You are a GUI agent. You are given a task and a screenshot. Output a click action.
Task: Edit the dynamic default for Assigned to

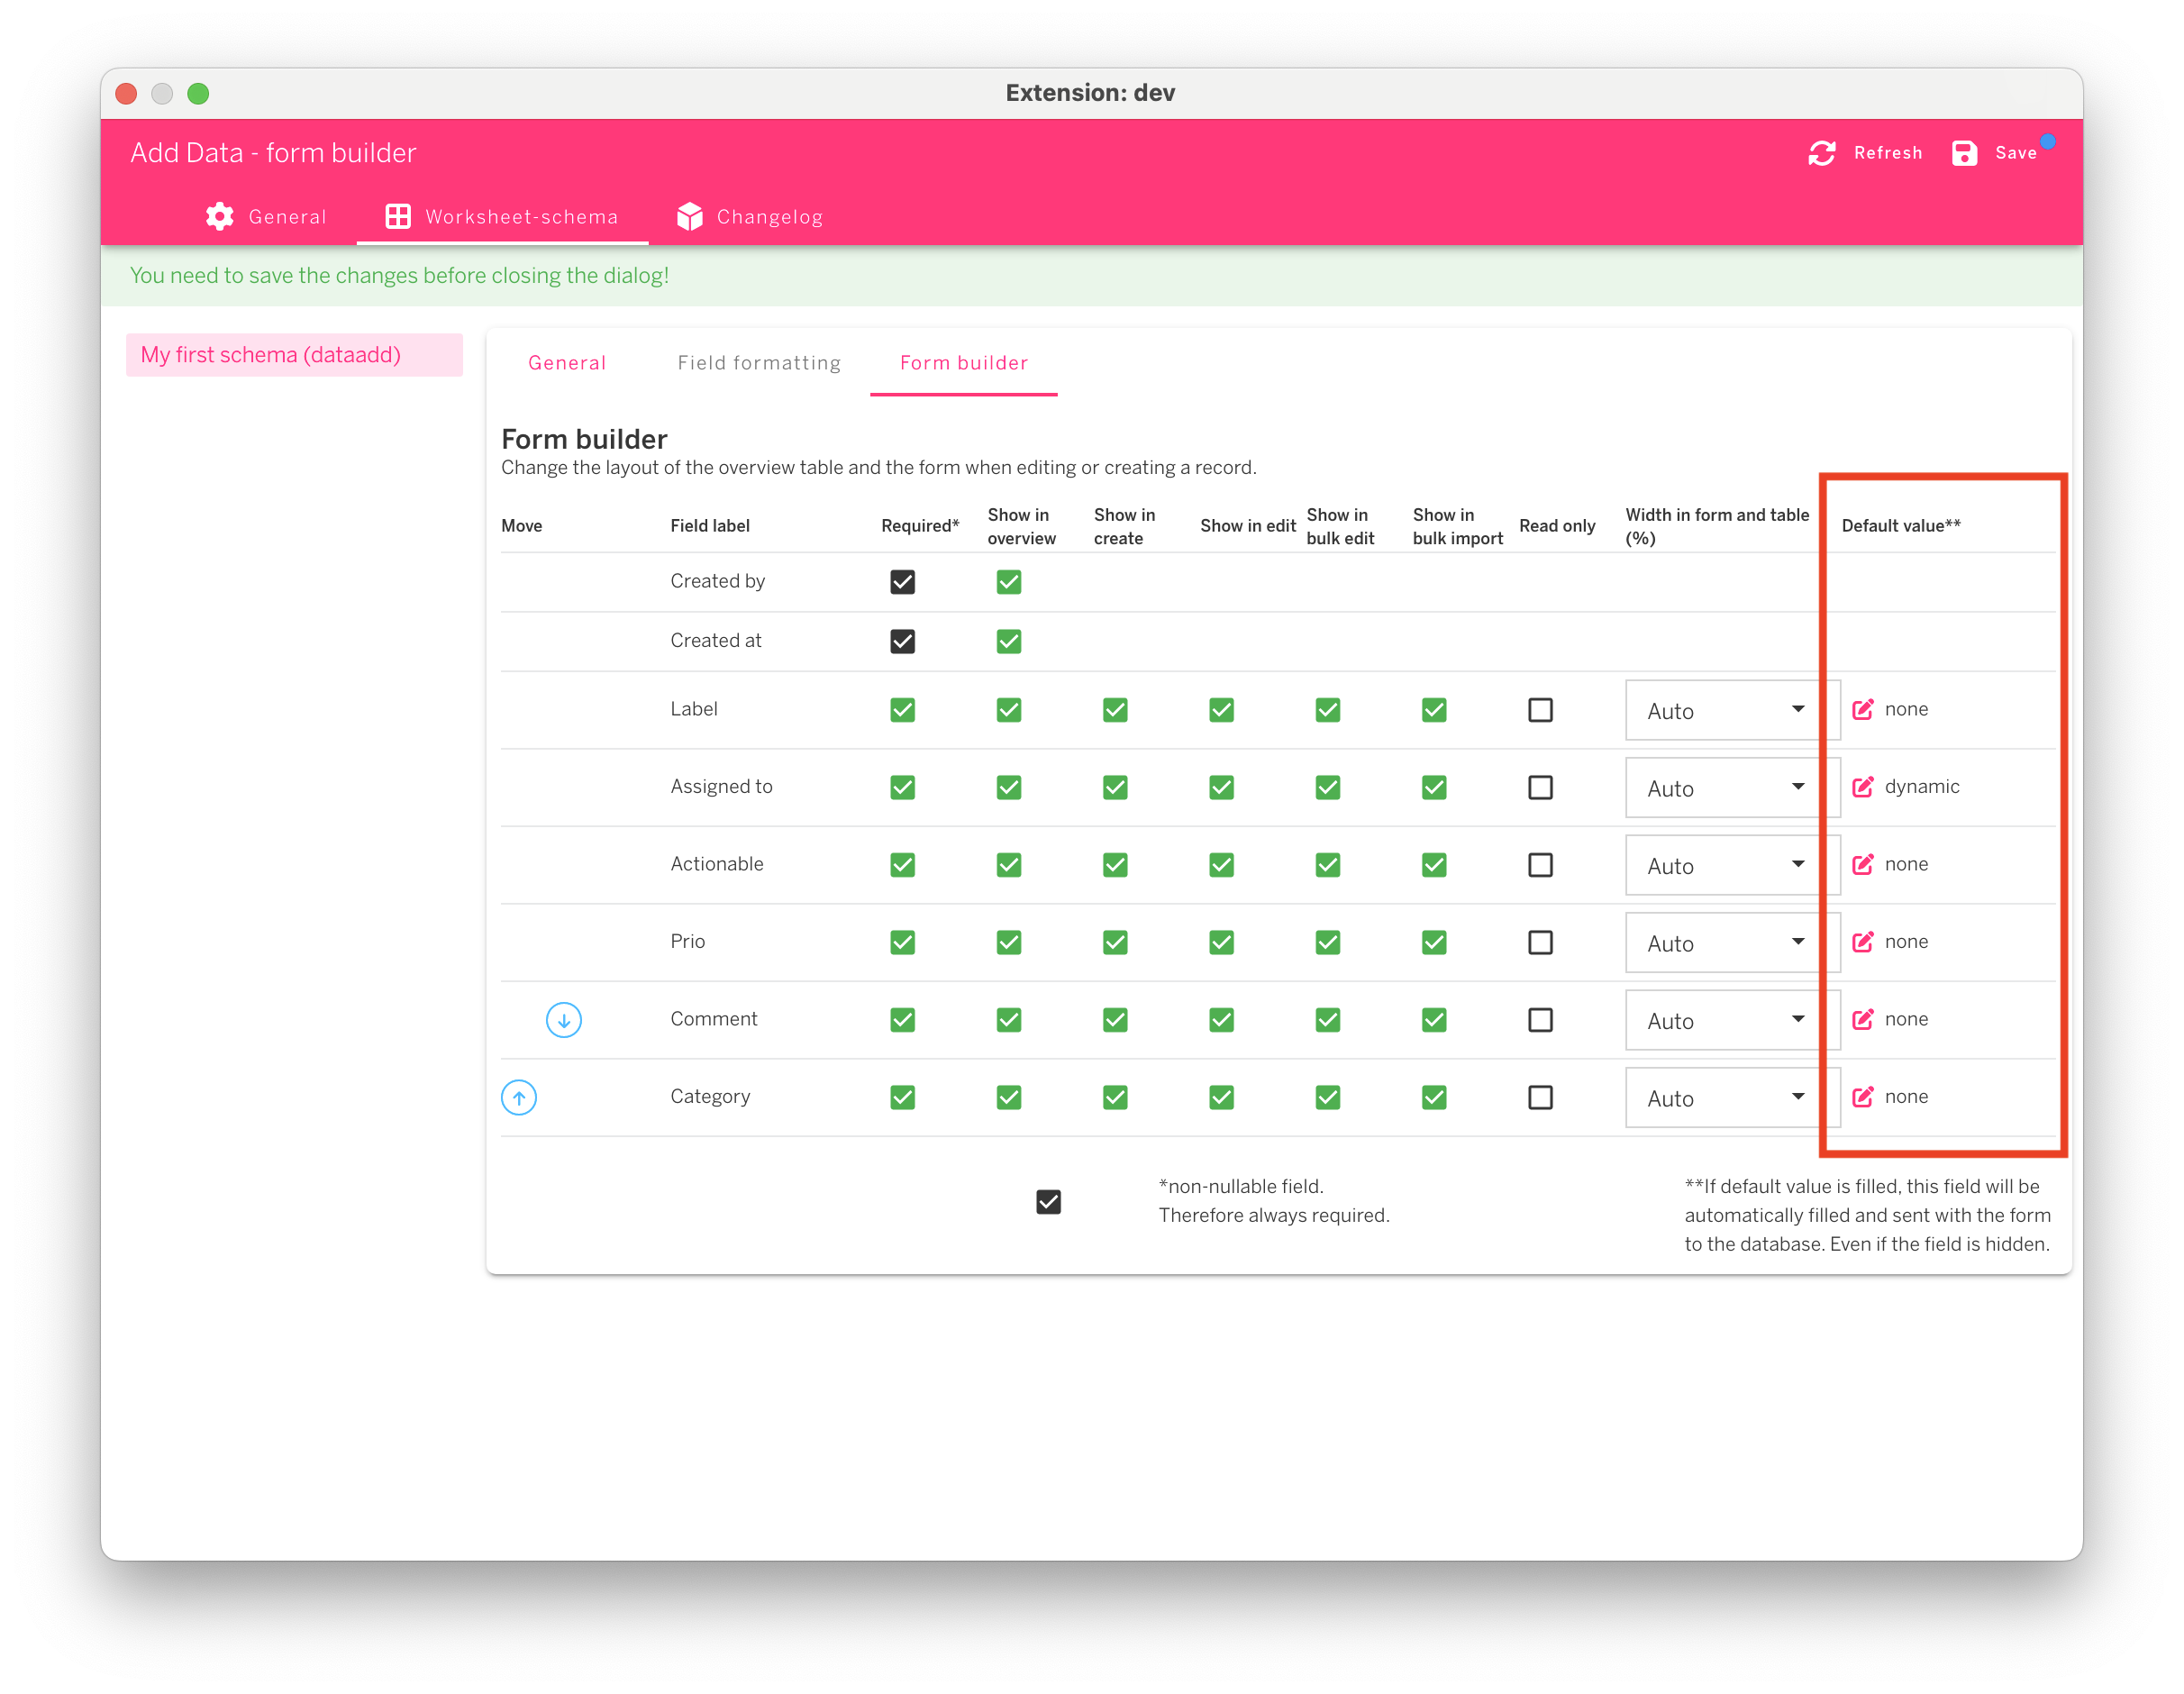point(1862,787)
